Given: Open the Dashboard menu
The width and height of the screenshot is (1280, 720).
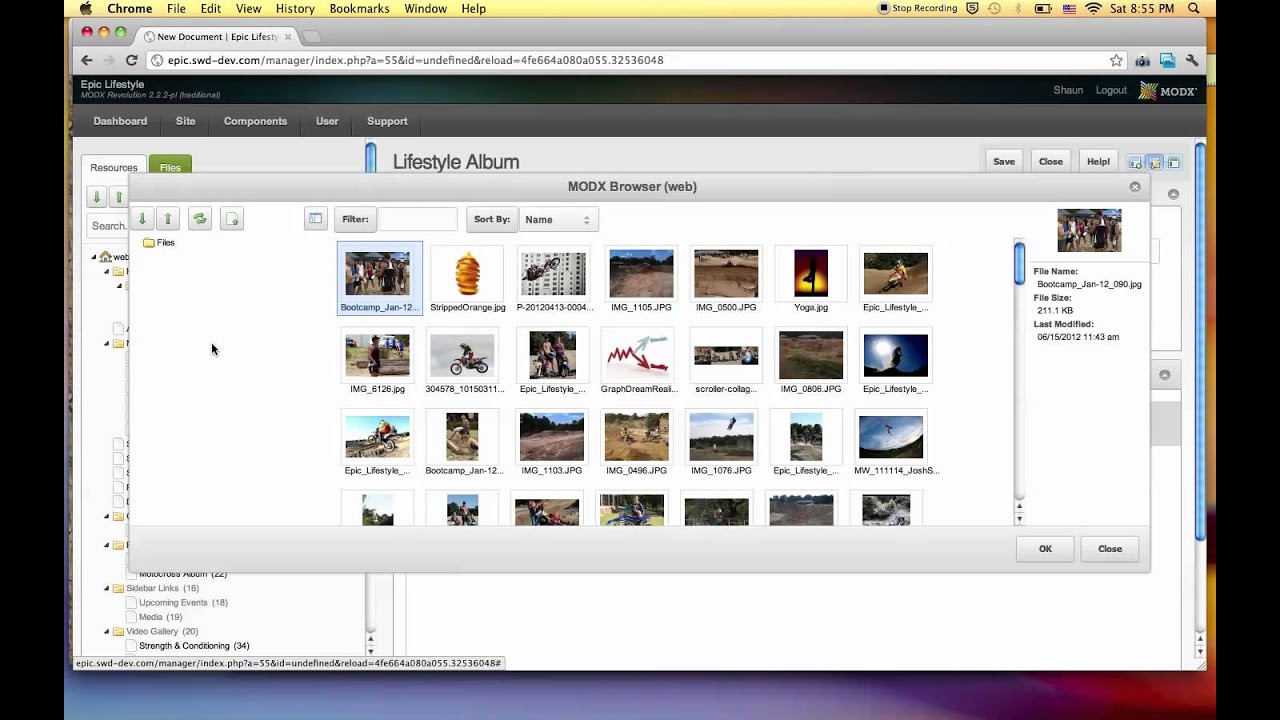Looking at the screenshot, I should [x=120, y=121].
